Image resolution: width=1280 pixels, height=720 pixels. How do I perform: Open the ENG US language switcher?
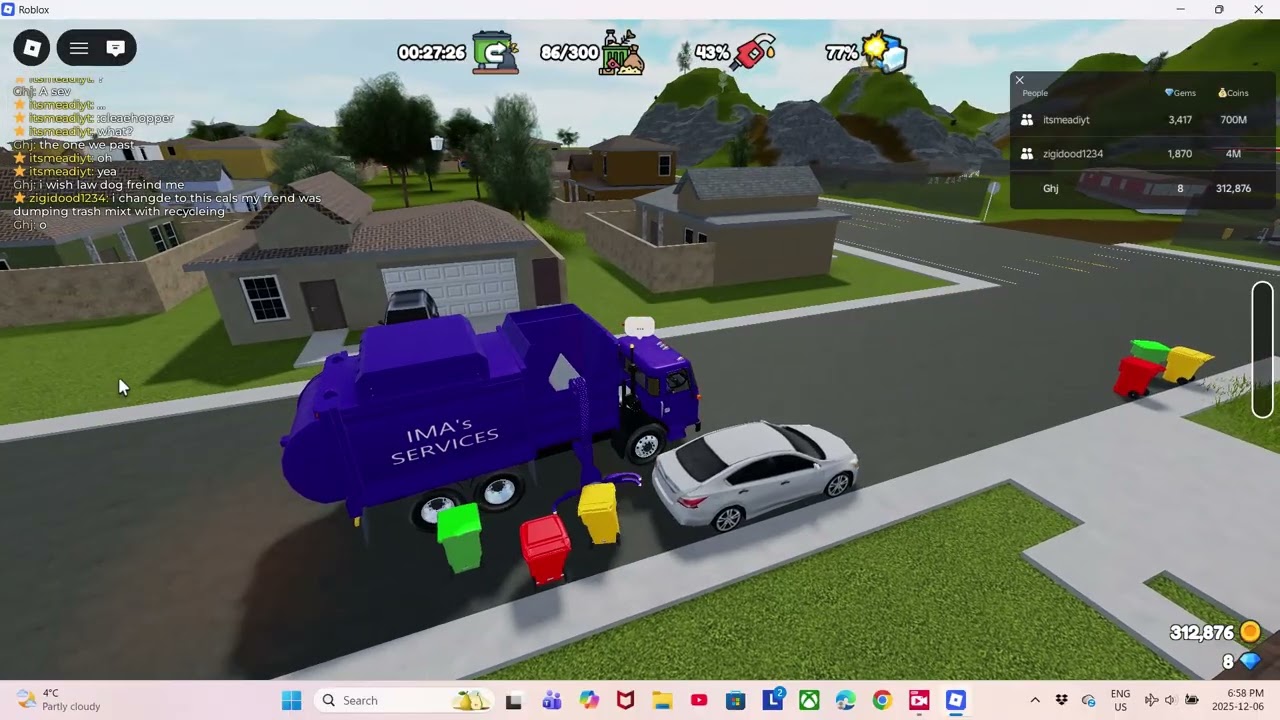(x=1121, y=700)
